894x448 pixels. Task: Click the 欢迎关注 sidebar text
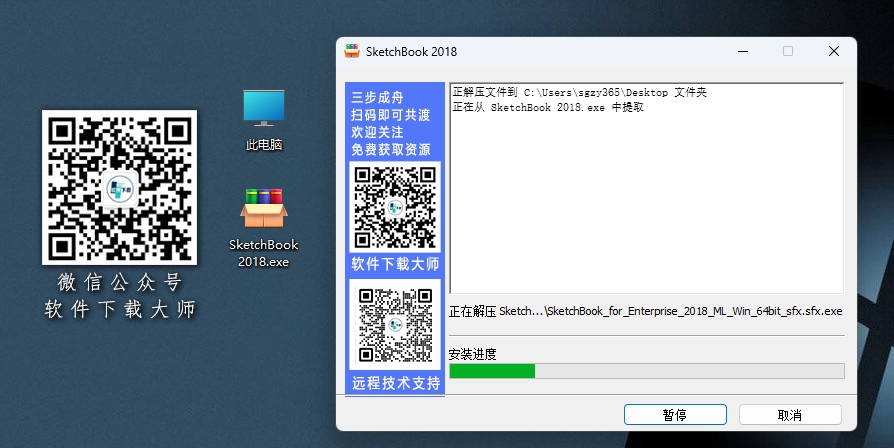[377, 132]
